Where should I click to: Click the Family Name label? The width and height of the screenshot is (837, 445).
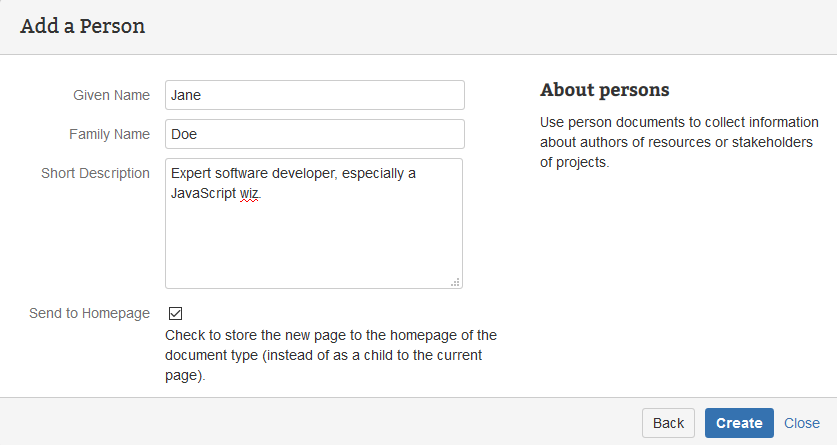pyautogui.click(x=109, y=134)
